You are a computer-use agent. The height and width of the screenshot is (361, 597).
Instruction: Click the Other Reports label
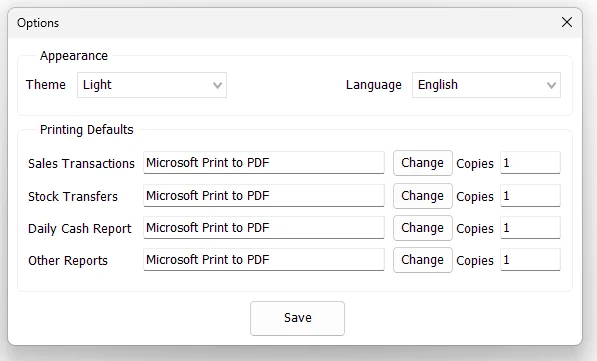click(x=68, y=261)
